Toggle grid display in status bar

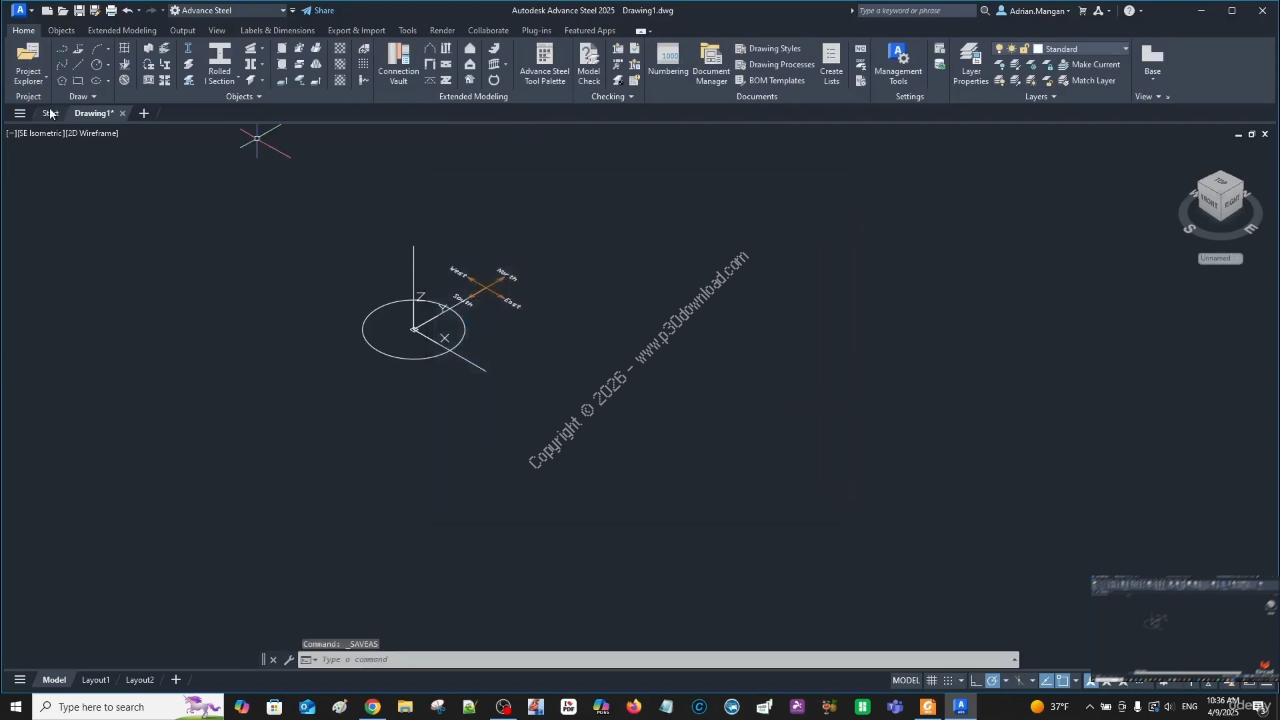[931, 680]
